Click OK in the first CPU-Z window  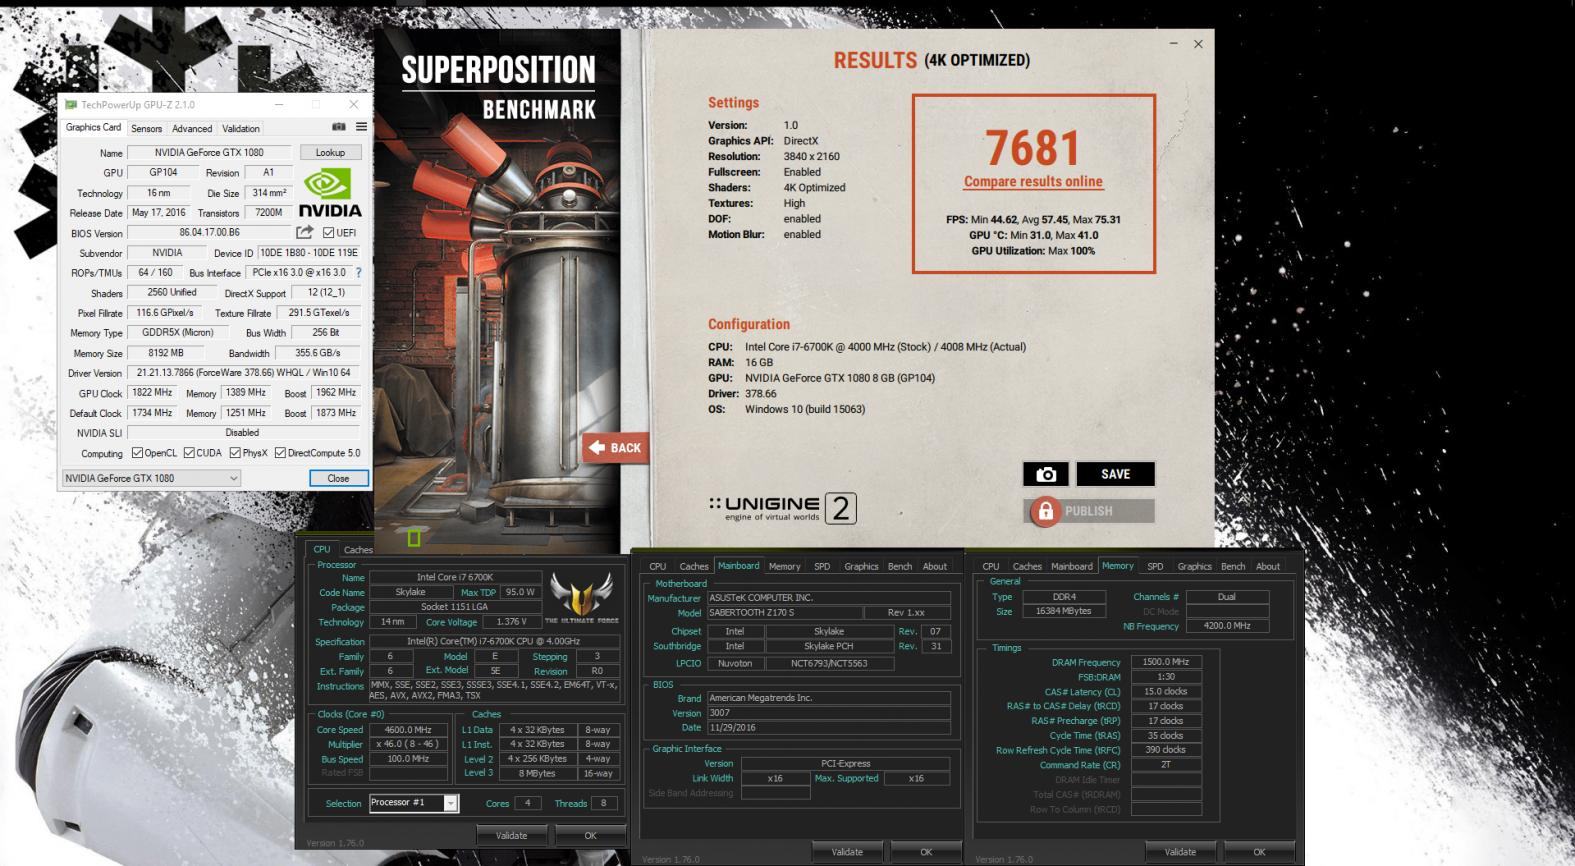pos(590,835)
